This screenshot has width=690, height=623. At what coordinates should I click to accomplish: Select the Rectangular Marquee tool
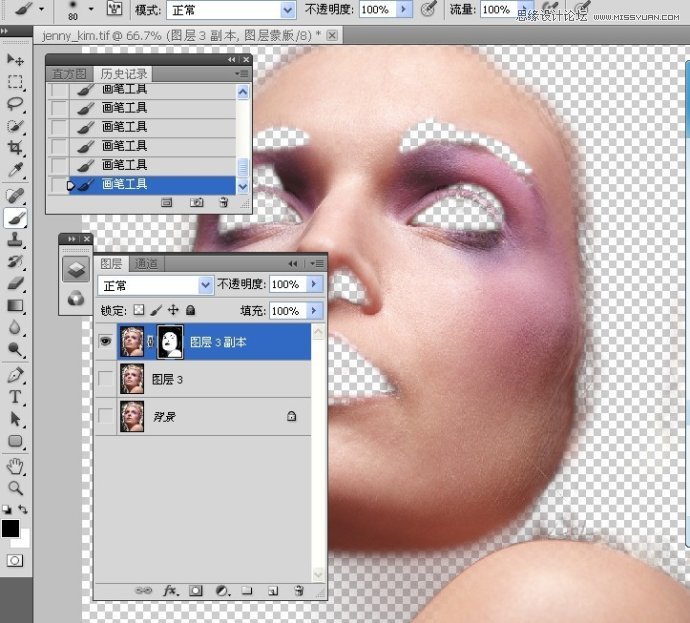(15, 82)
